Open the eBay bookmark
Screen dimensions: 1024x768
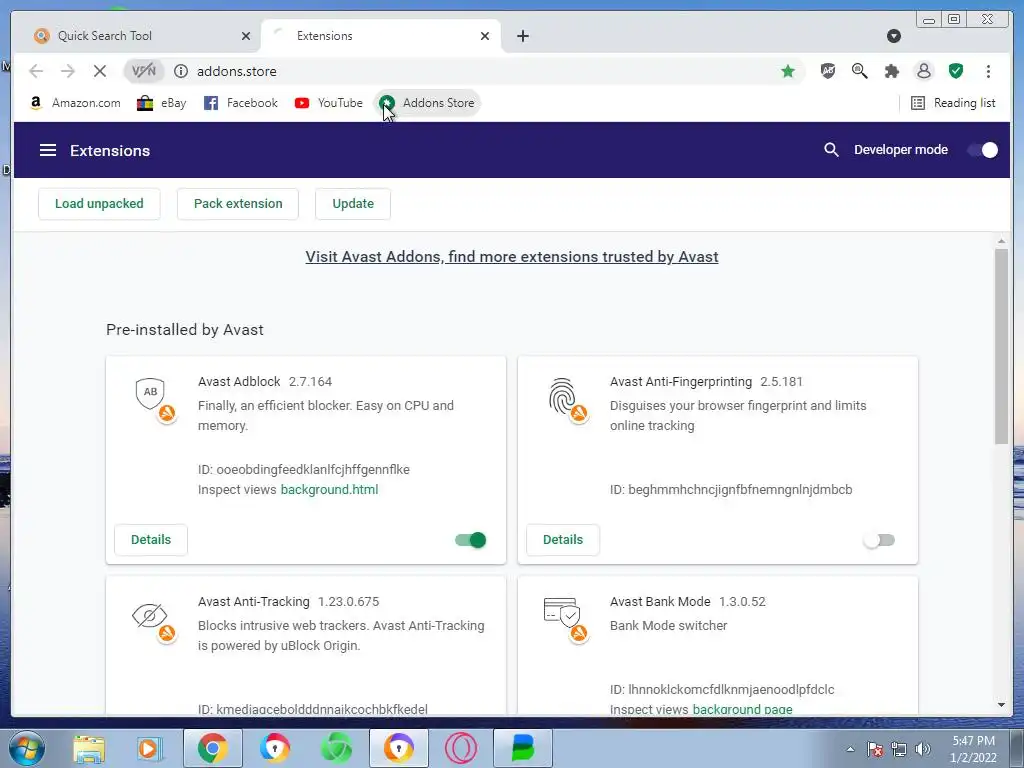pos(161,103)
